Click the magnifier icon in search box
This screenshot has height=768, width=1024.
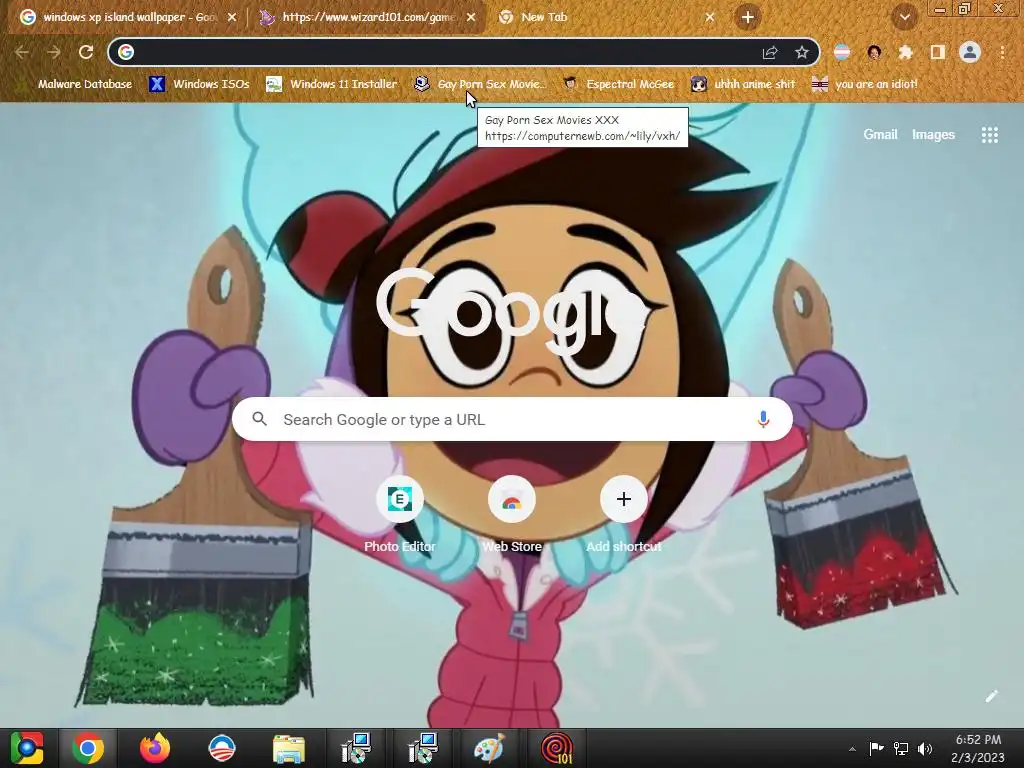(x=259, y=419)
